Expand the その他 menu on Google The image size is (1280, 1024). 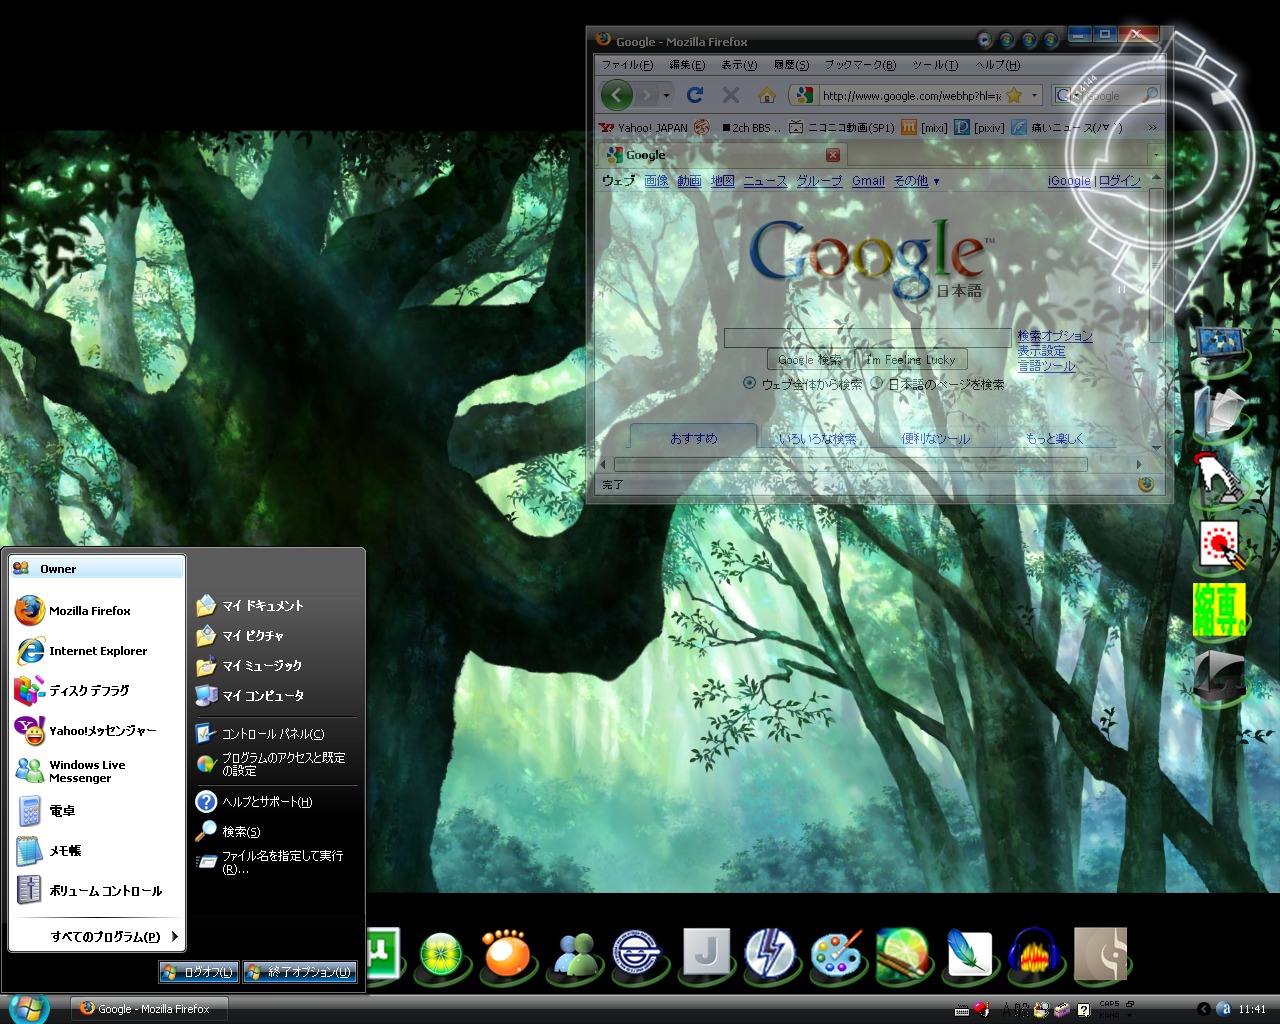coord(916,181)
